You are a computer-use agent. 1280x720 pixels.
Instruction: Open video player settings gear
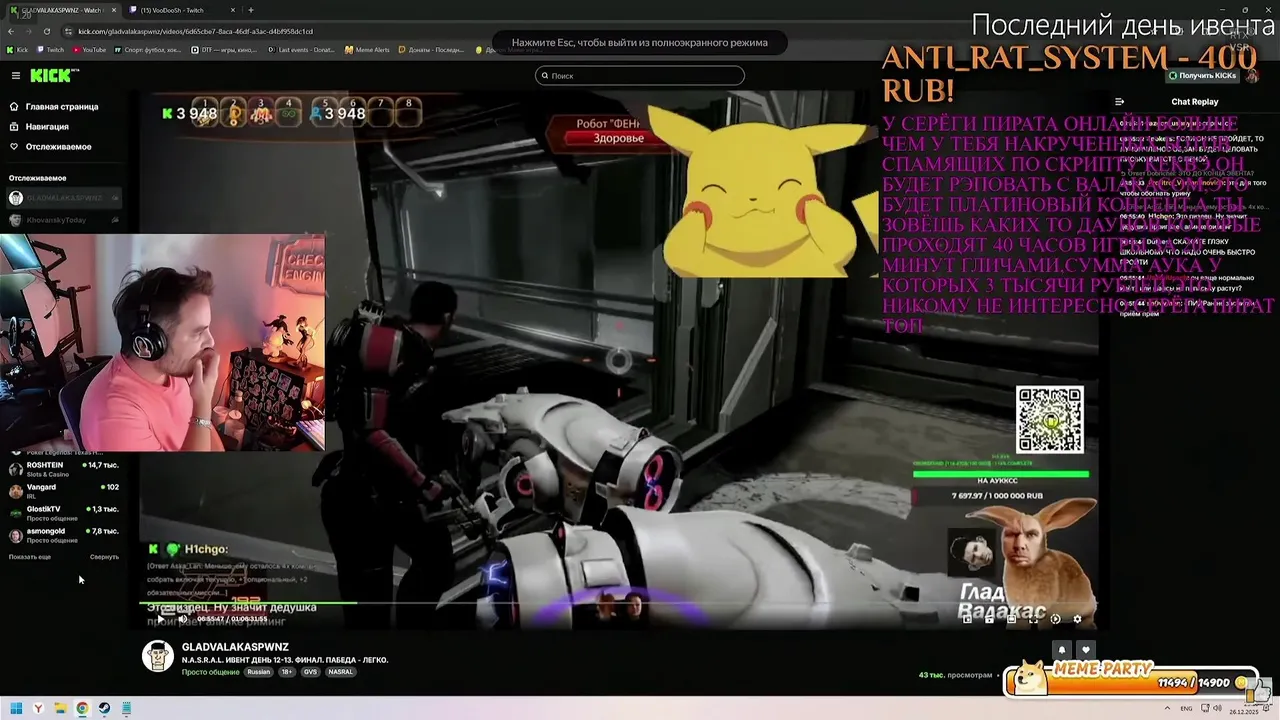tap(1077, 619)
